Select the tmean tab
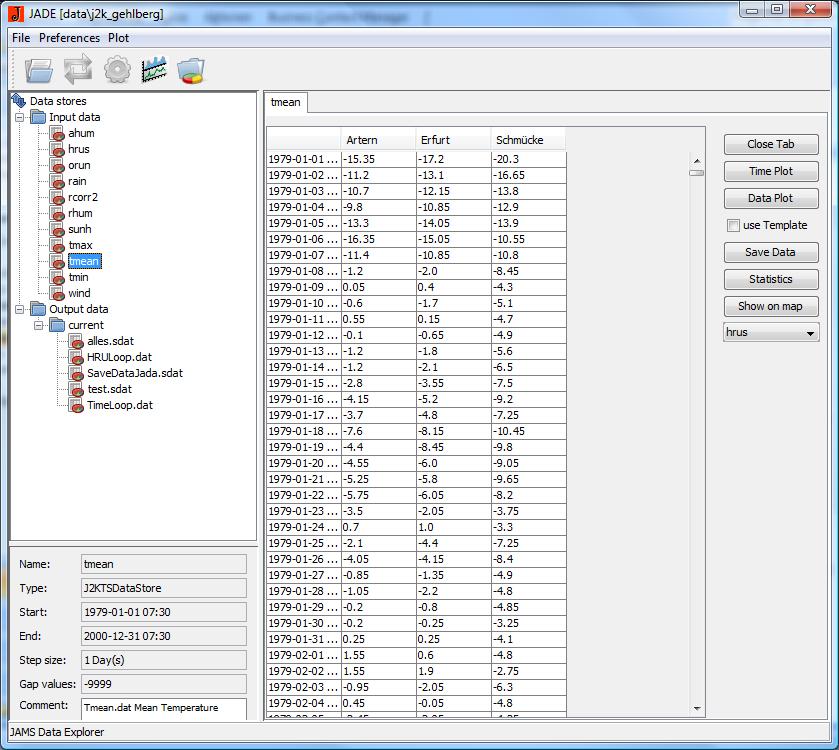This screenshot has width=839, height=750. [285, 101]
